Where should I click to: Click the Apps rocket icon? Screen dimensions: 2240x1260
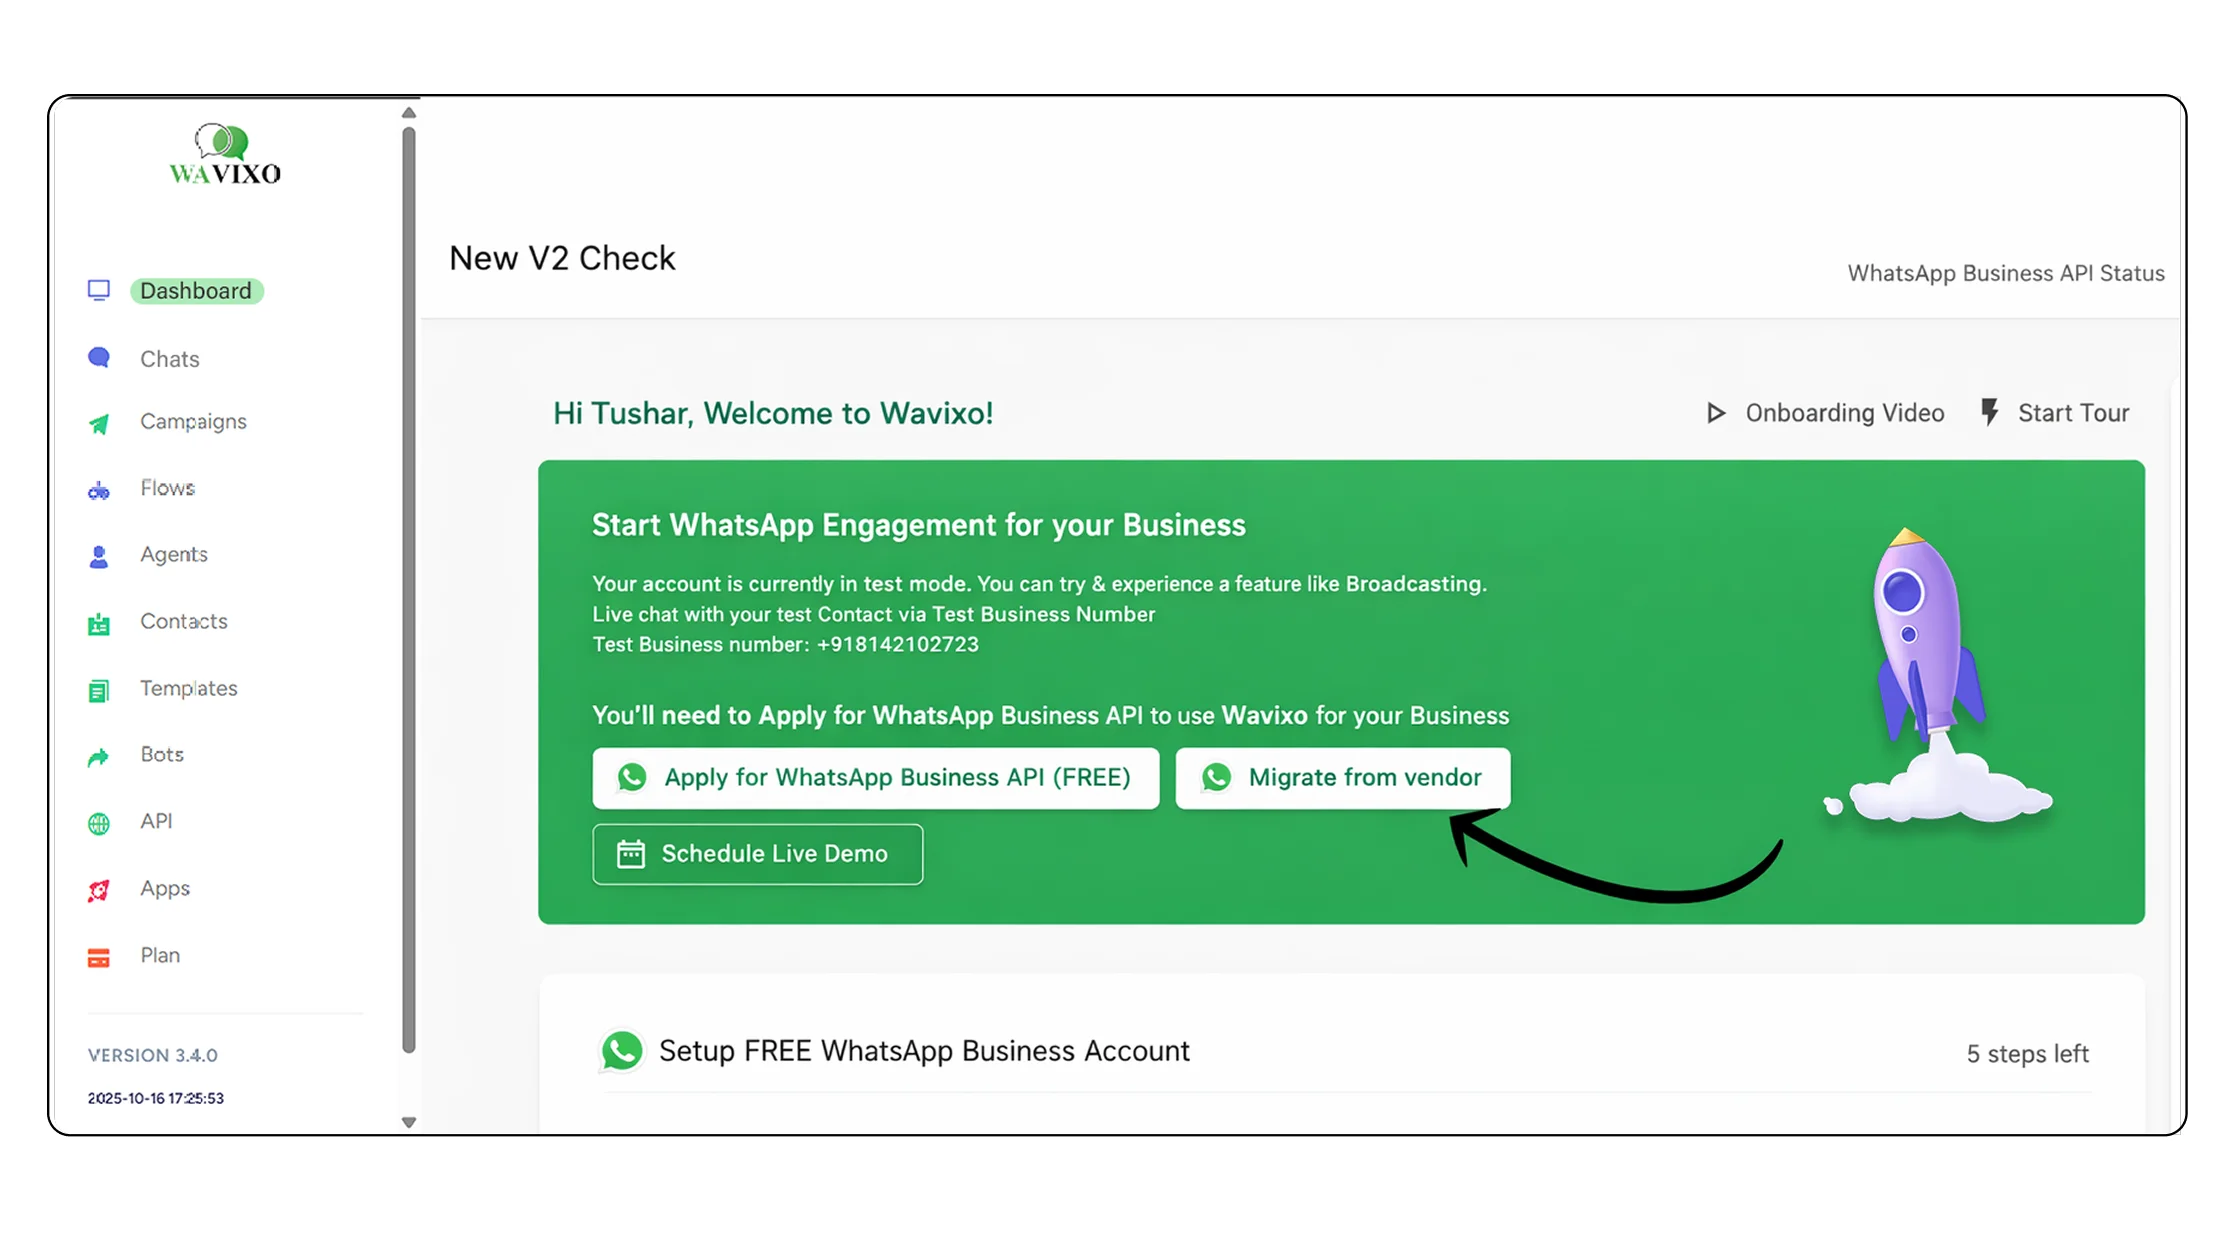pyautogui.click(x=98, y=890)
